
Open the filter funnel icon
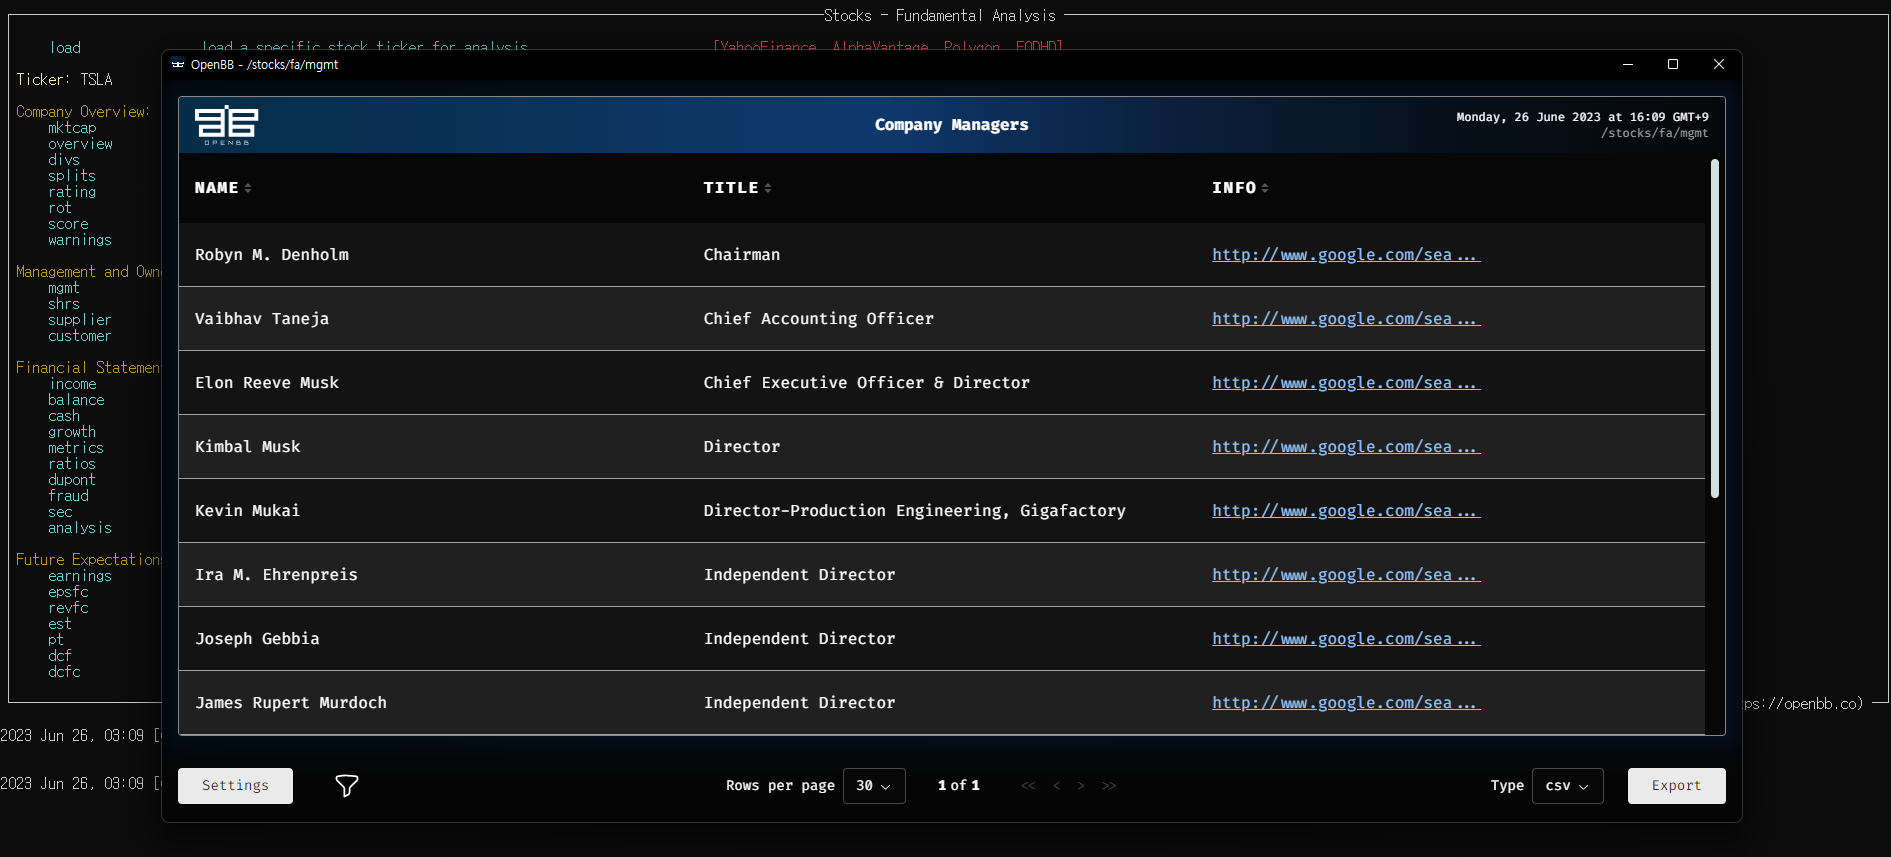point(347,786)
